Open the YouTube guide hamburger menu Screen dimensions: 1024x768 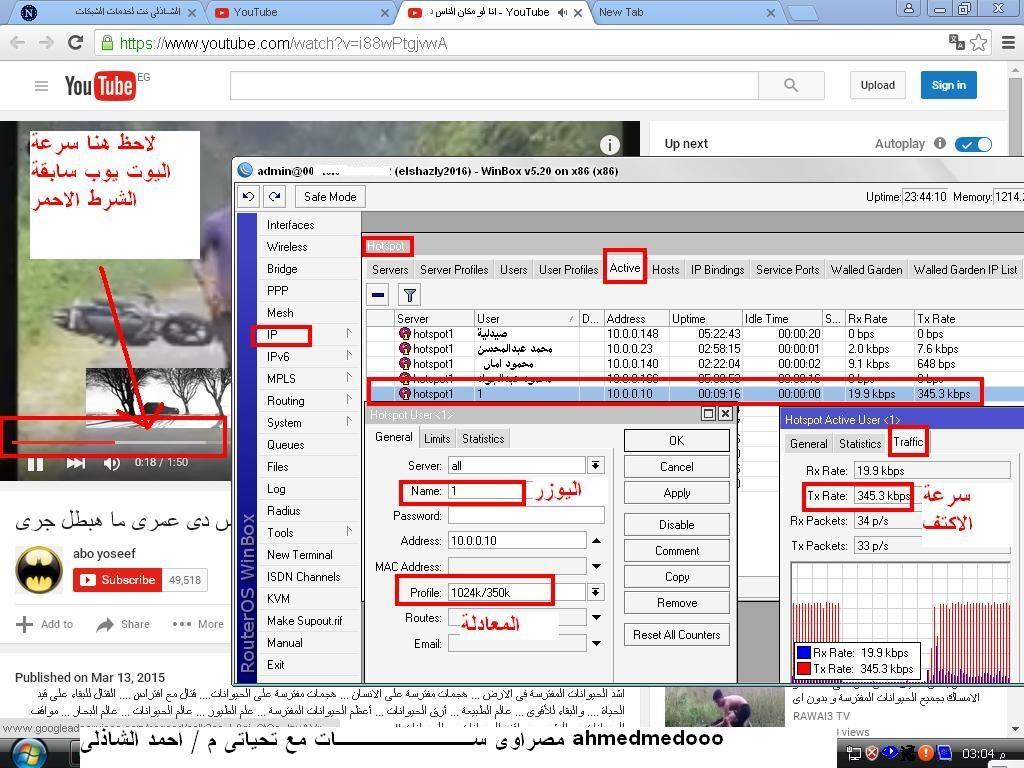click(x=41, y=86)
